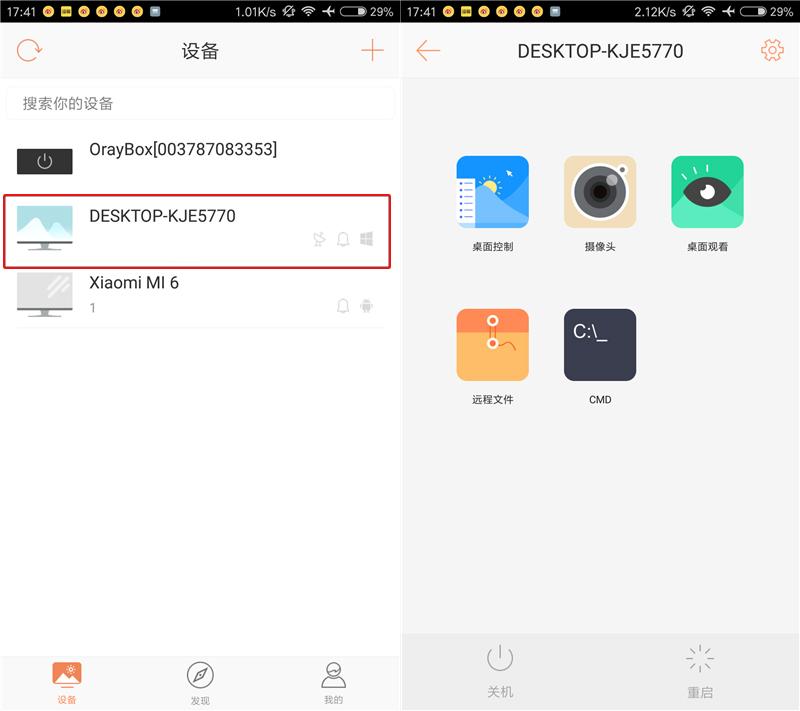
Task: Tap the back arrow to leave DESKTOP-KJE5770
Action: (x=428, y=50)
